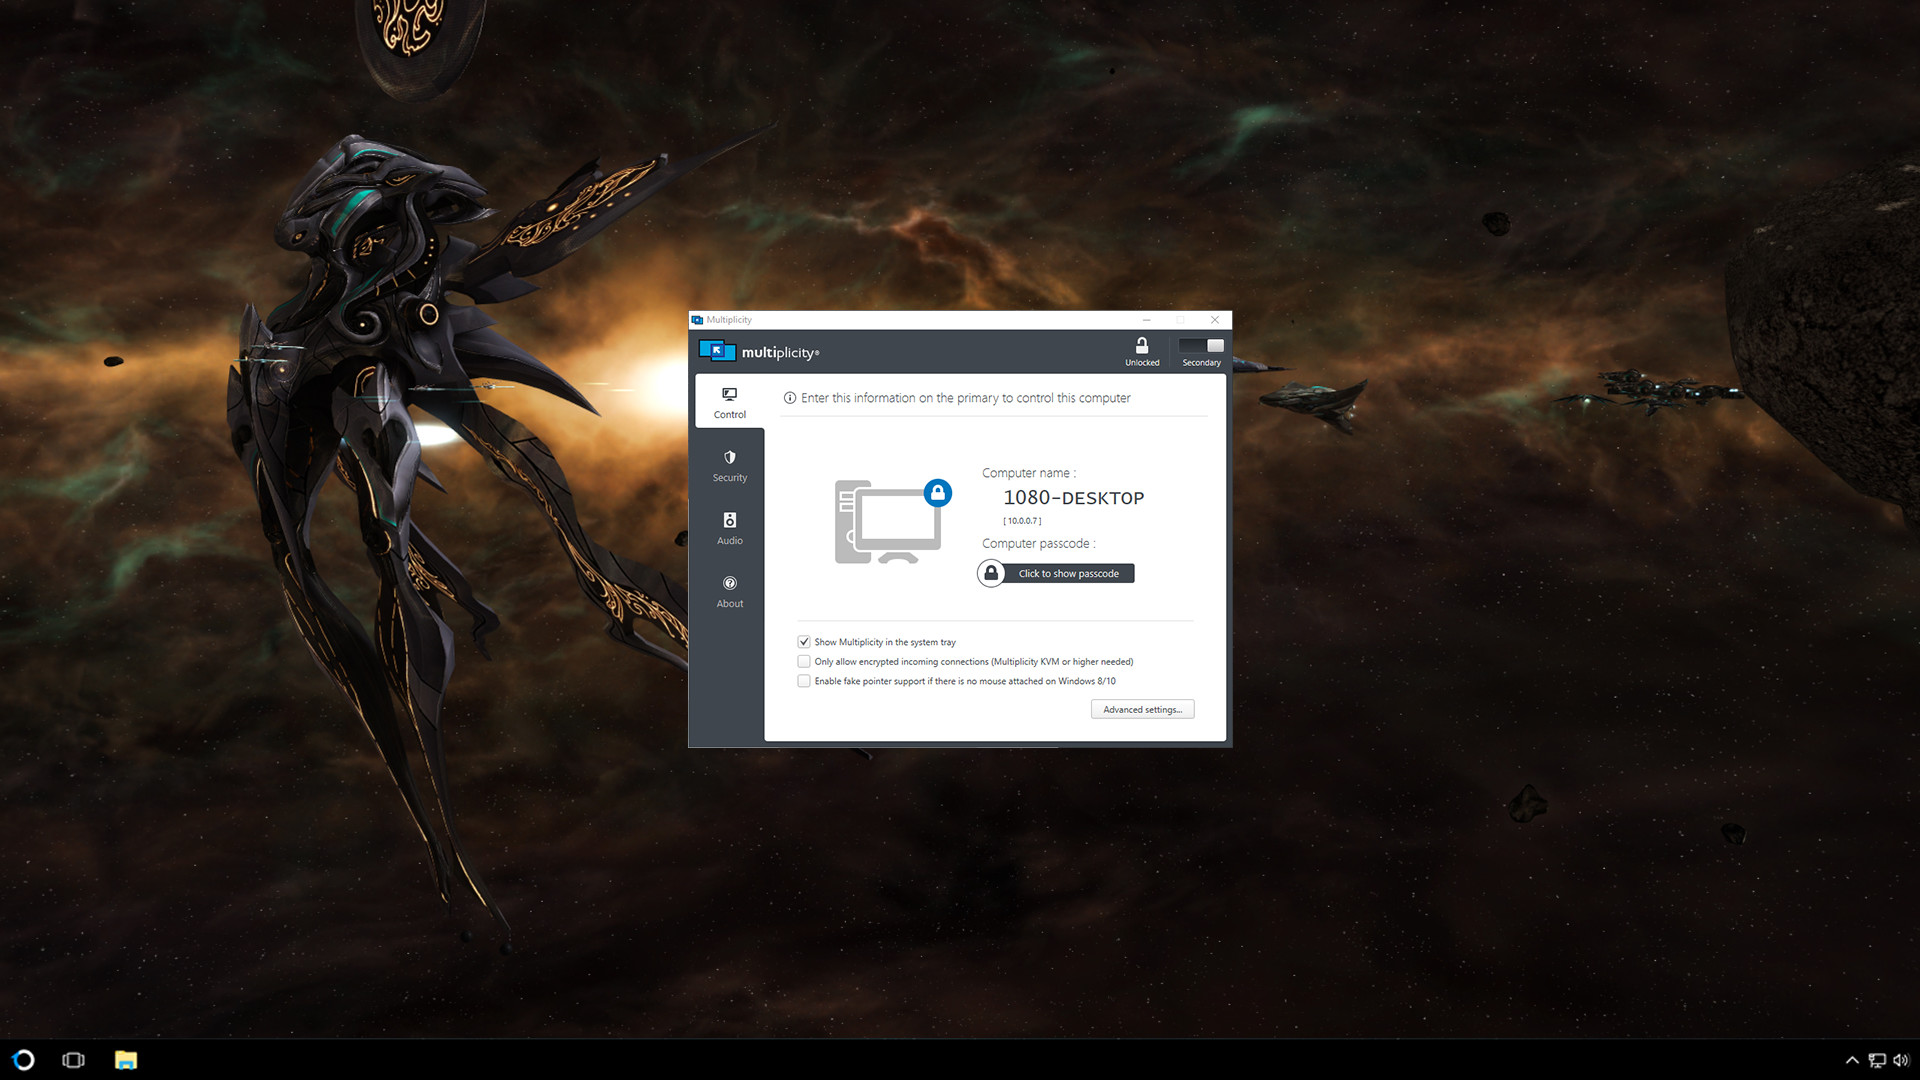1920x1080 pixels.
Task: Click the lock icon beside the passcode button
Action: click(x=990, y=572)
